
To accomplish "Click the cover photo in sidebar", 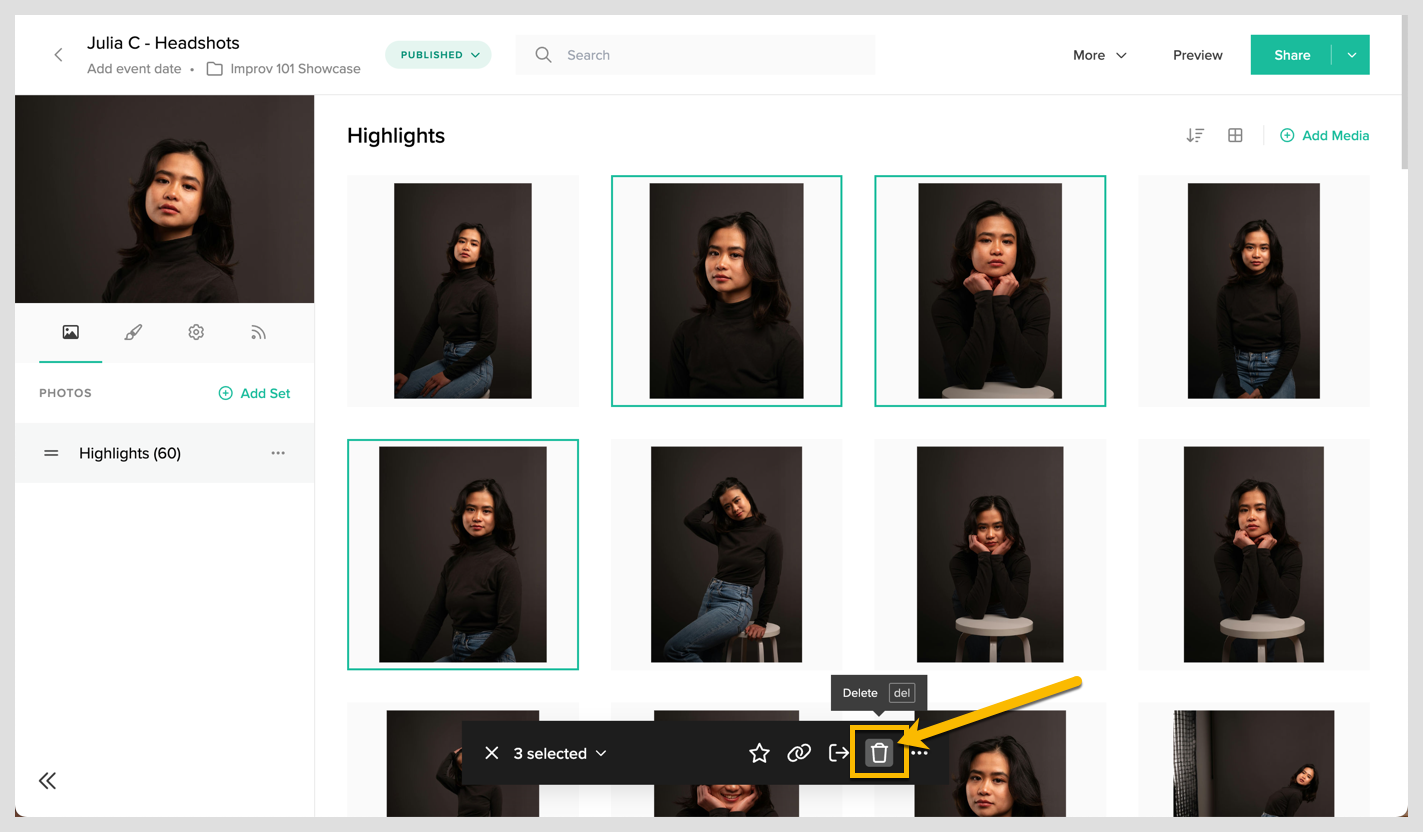I will click(164, 199).
